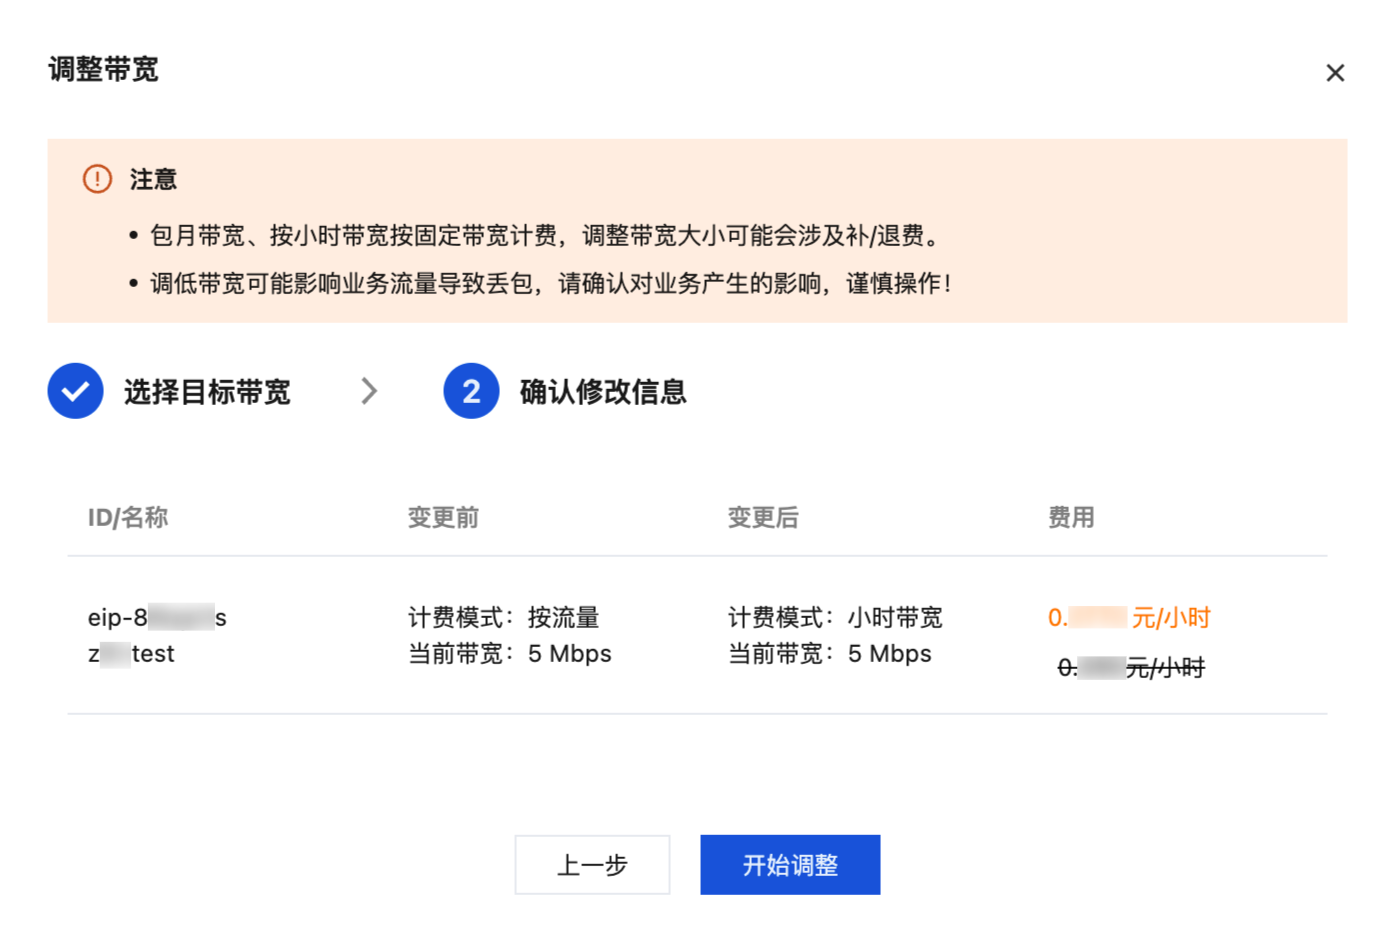
Task: Click the 计费模式：按流量 text
Action: pyautogui.click(x=503, y=618)
